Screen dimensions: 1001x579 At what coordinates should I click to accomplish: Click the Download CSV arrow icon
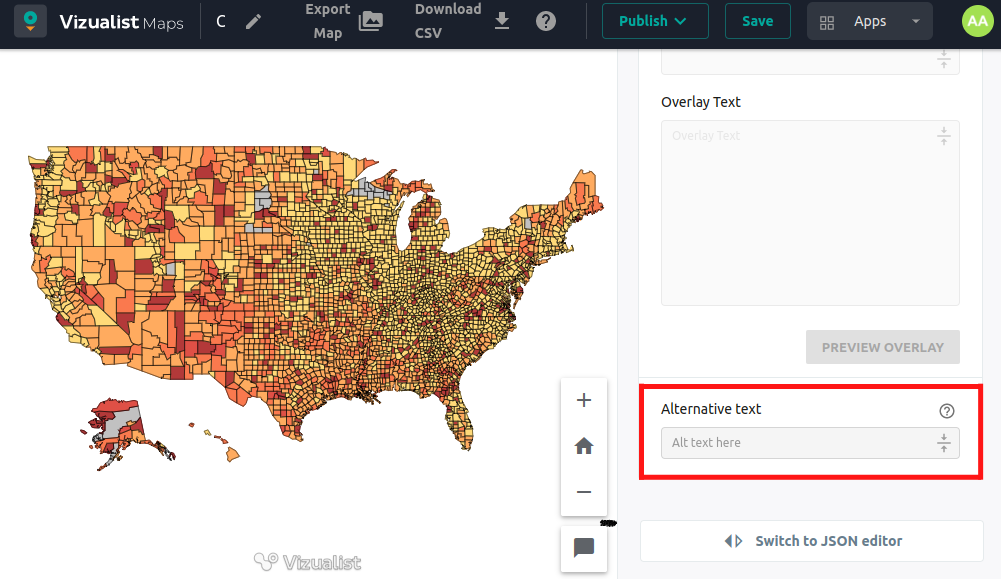[502, 21]
